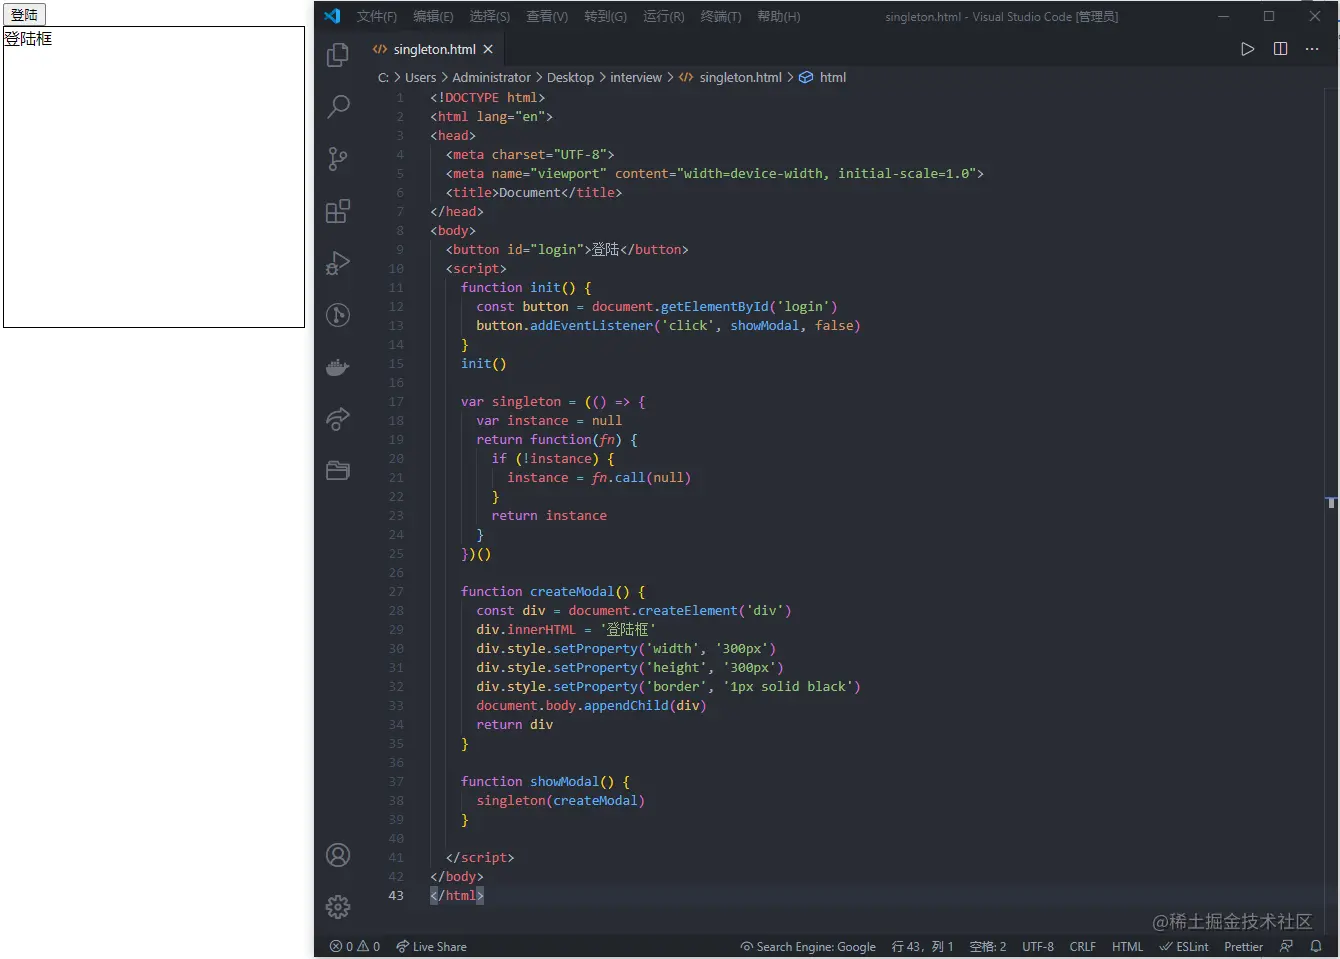Viewport: 1340px width, 959px height.
Task: Click the editor vertical scrollbar marker
Action: (x=1331, y=502)
